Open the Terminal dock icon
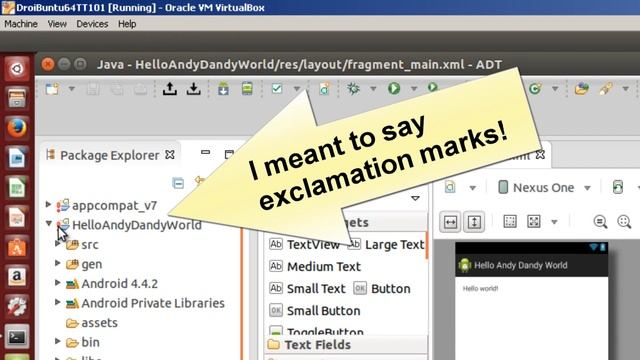The width and height of the screenshot is (640, 360). point(17,337)
